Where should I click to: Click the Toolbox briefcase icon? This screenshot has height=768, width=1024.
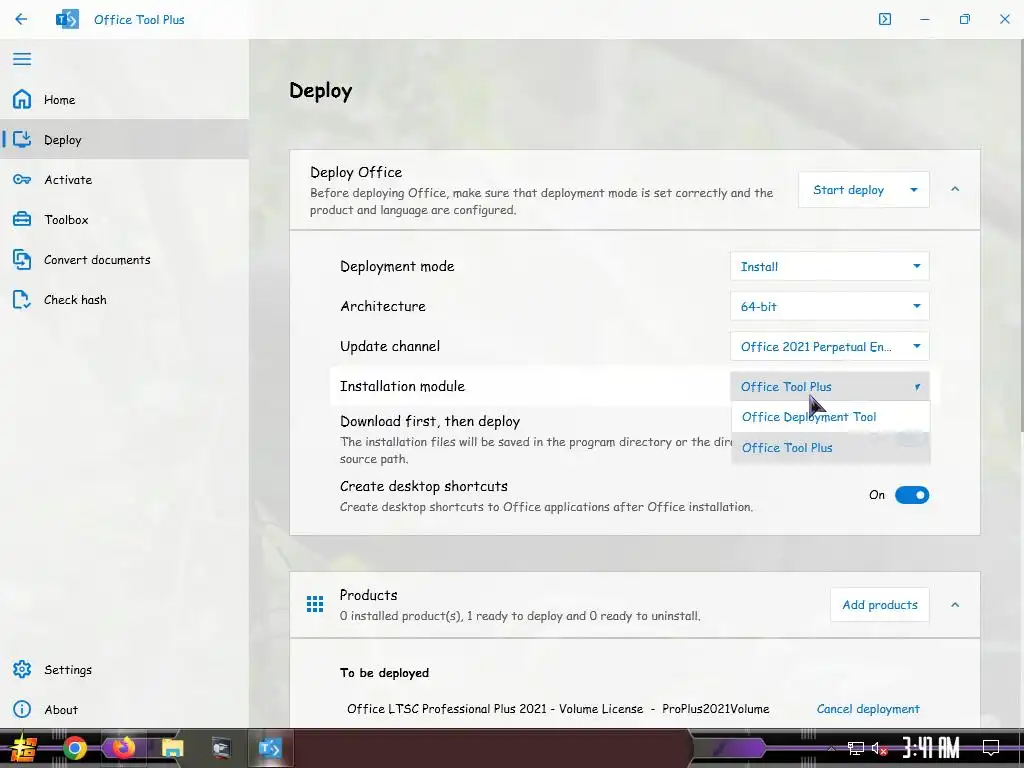coord(22,219)
